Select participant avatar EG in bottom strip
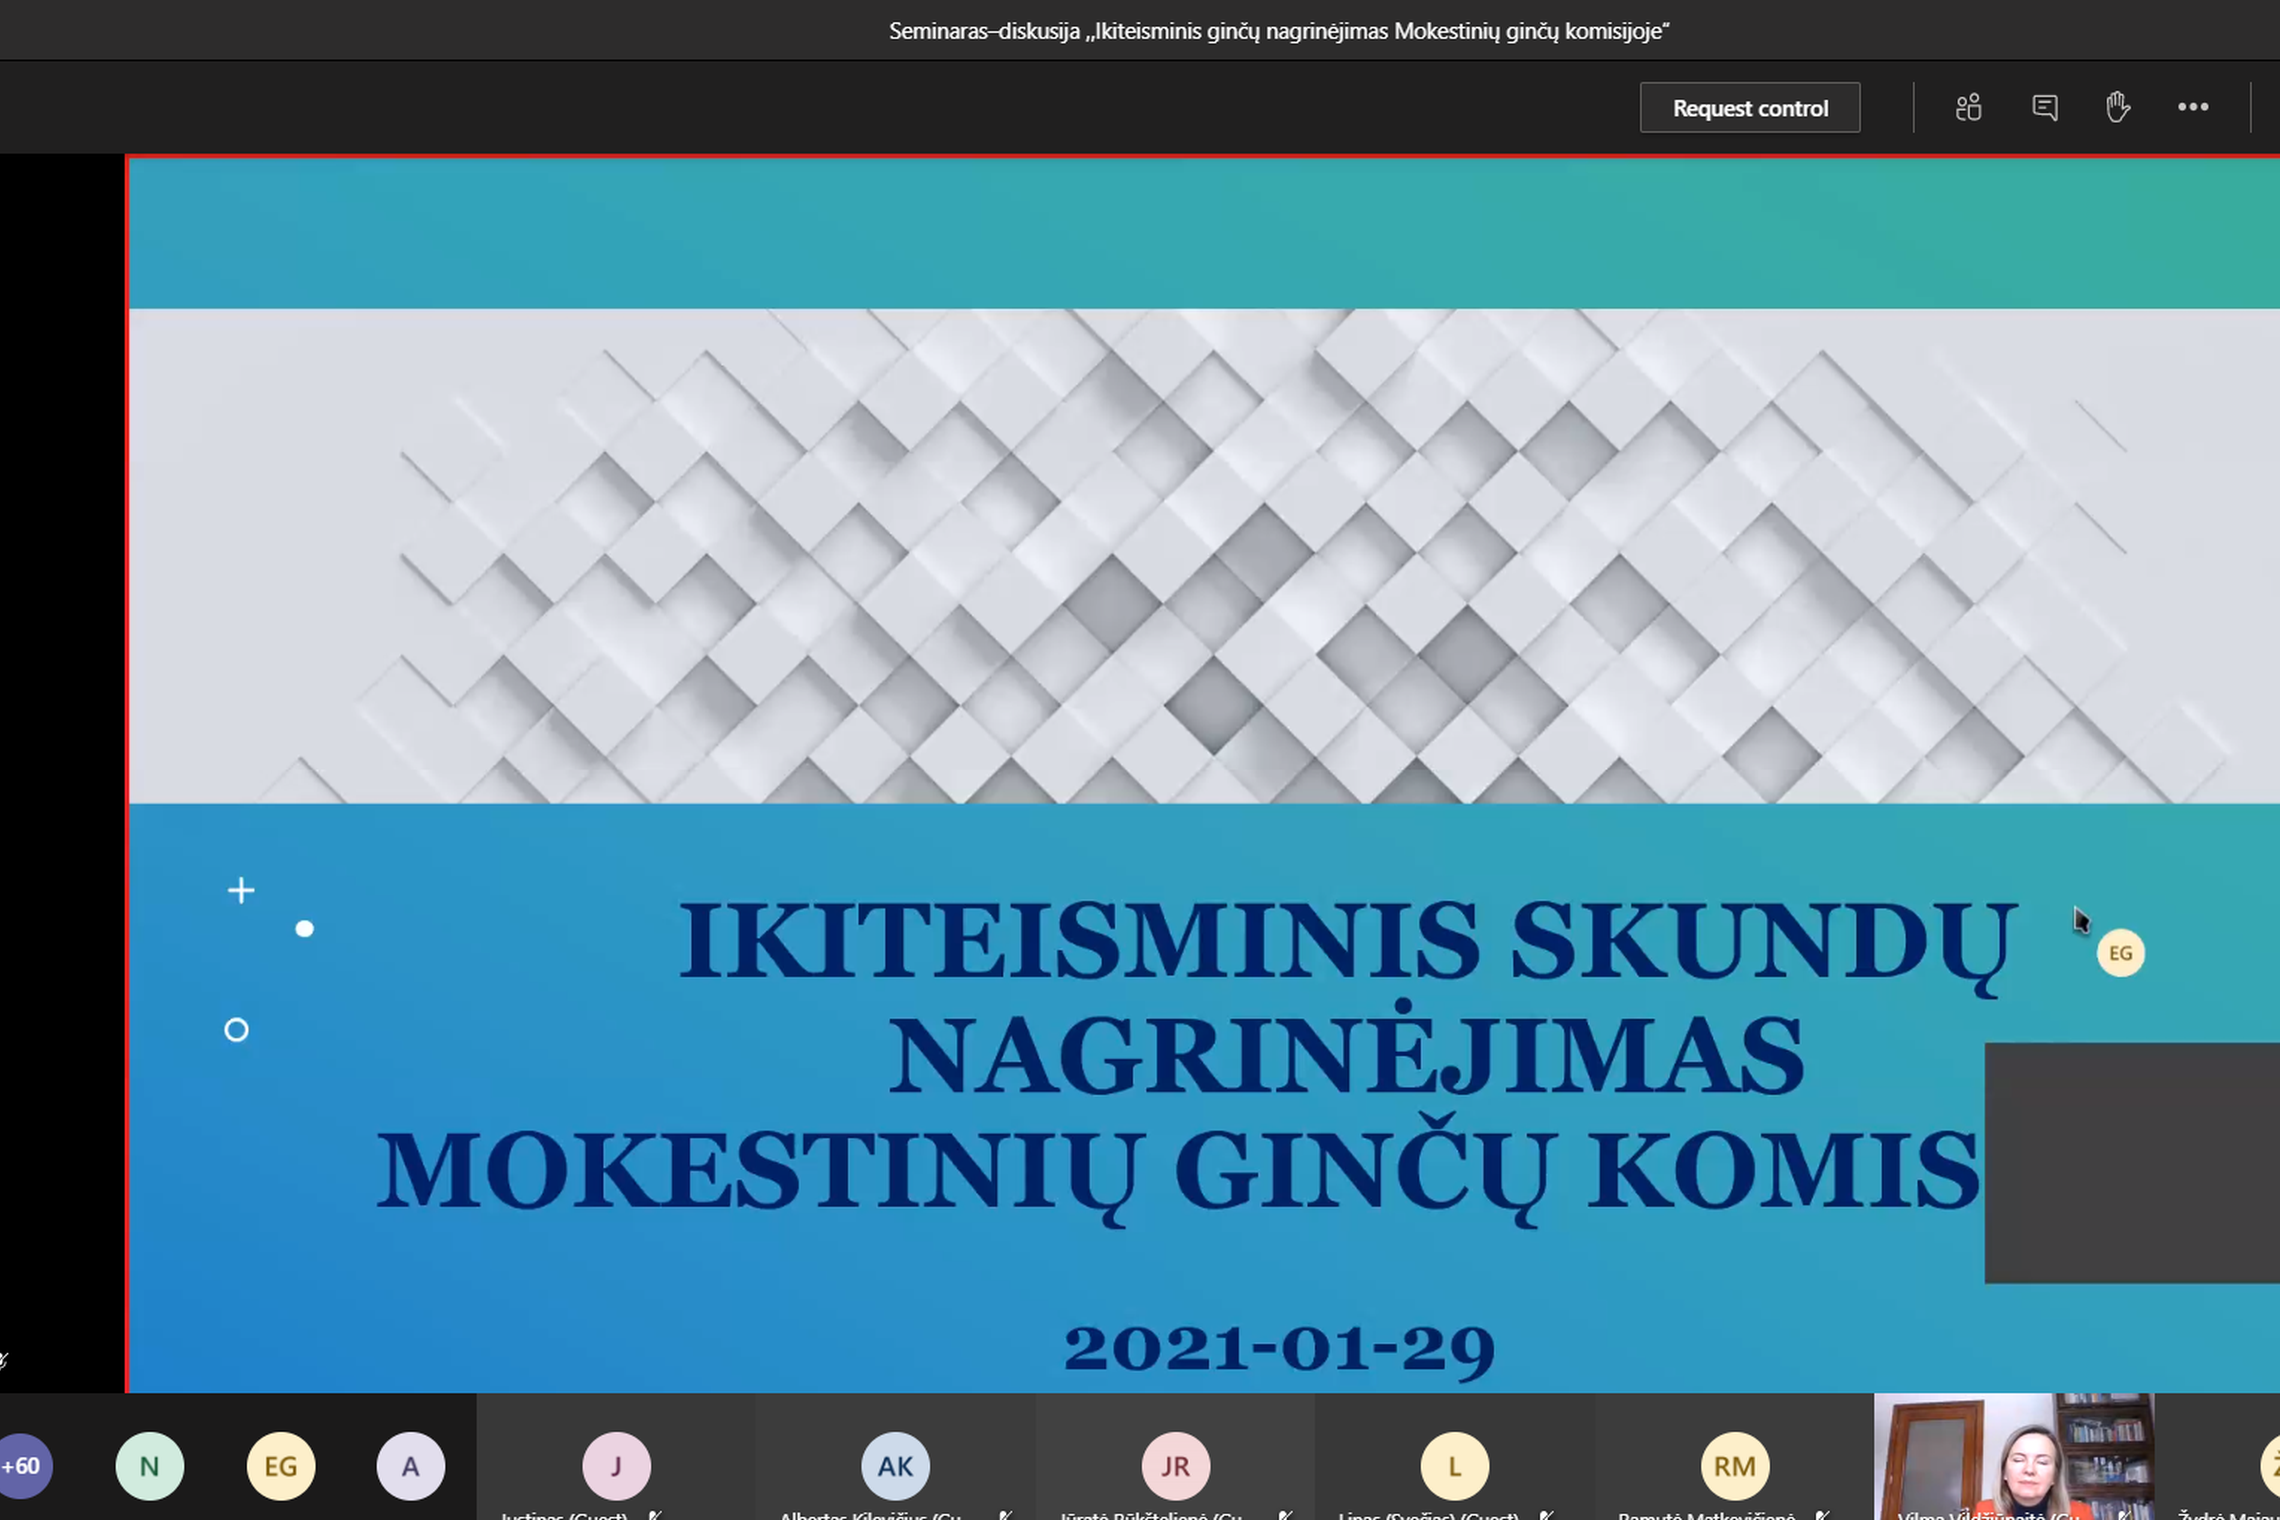This screenshot has width=2280, height=1520. pos(281,1466)
